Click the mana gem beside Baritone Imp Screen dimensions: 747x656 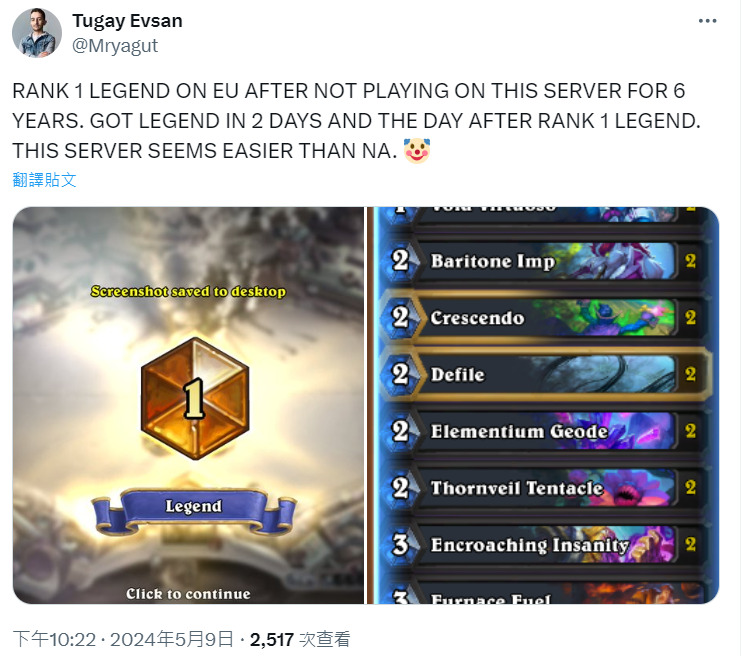(x=400, y=261)
